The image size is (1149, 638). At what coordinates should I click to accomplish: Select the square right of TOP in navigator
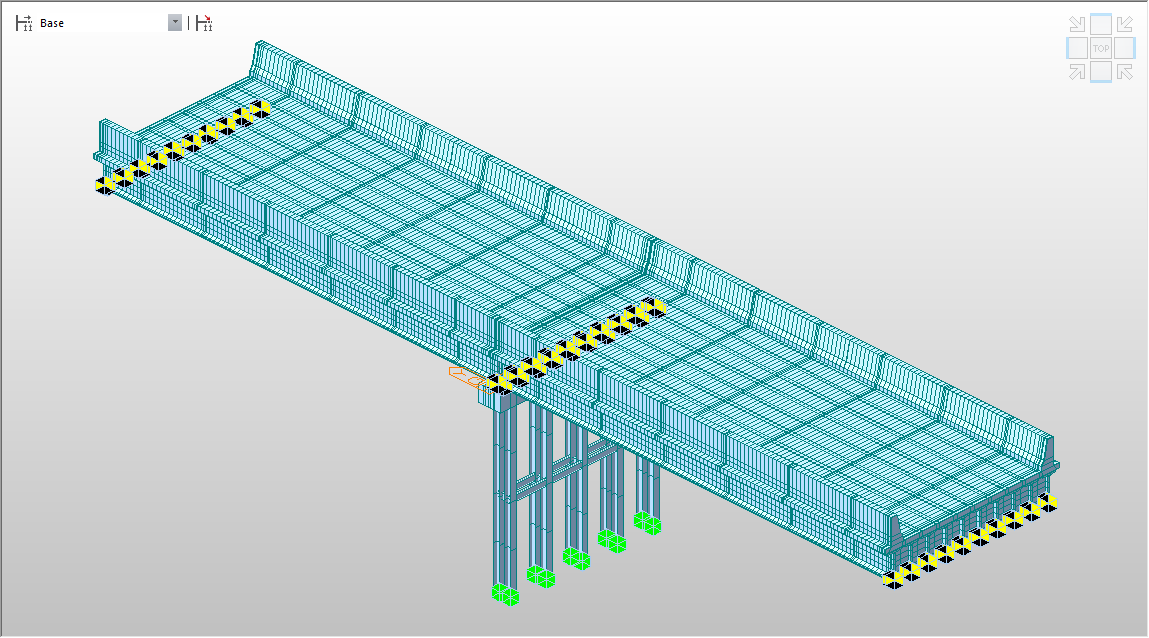click(1125, 48)
